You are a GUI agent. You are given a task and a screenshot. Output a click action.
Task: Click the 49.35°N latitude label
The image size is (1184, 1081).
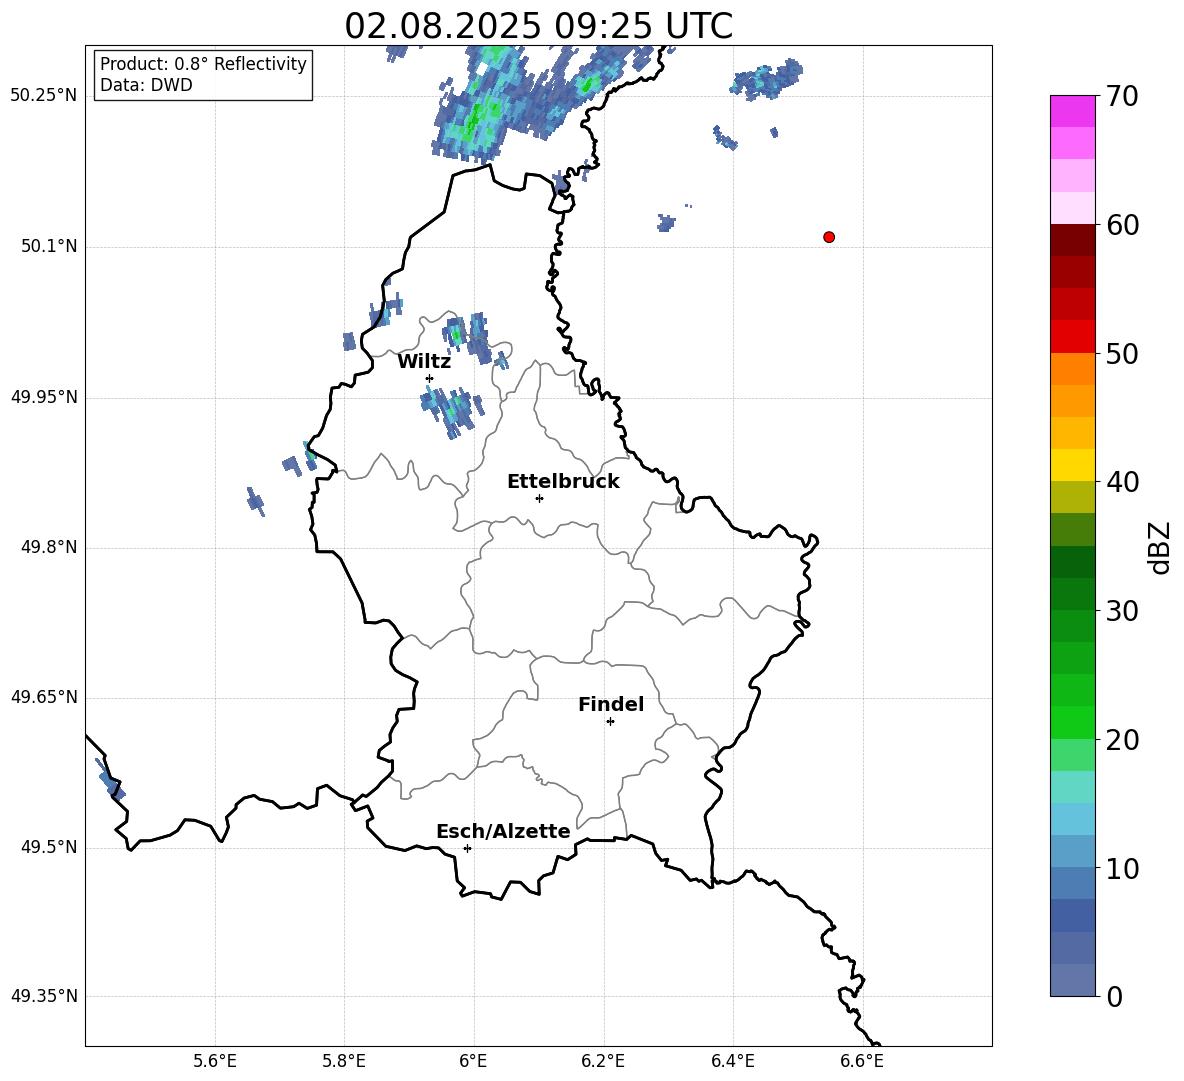(x=44, y=996)
